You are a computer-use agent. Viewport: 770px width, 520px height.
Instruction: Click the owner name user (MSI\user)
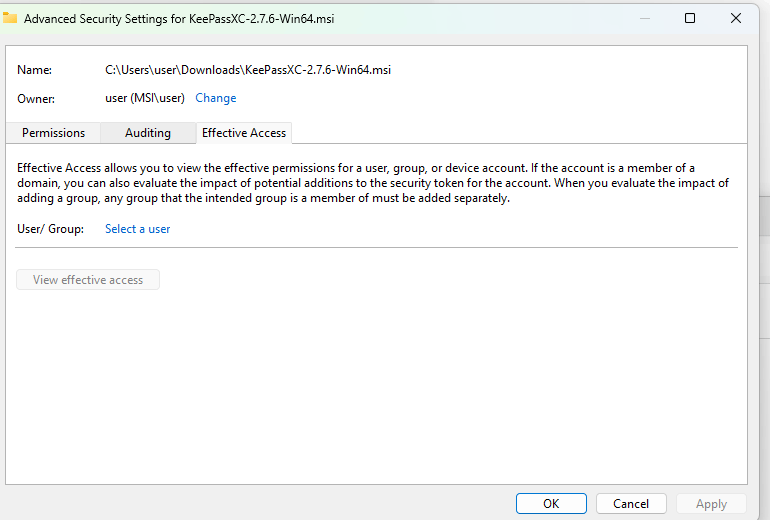point(145,98)
